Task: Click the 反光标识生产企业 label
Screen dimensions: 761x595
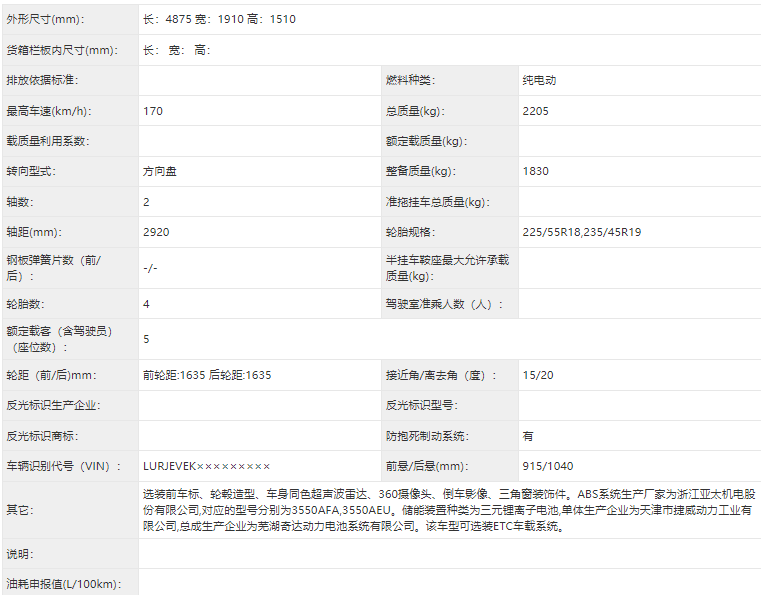Action: click(x=53, y=405)
